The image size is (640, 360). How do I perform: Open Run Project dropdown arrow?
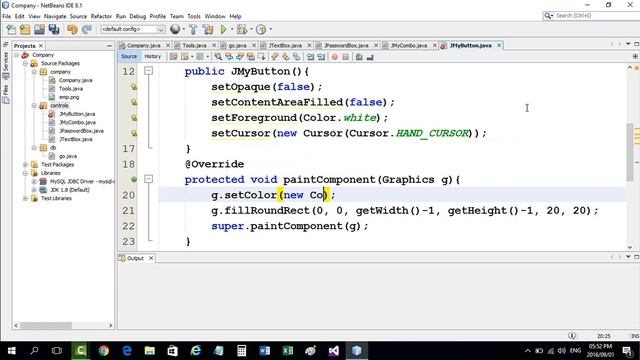[232, 29]
